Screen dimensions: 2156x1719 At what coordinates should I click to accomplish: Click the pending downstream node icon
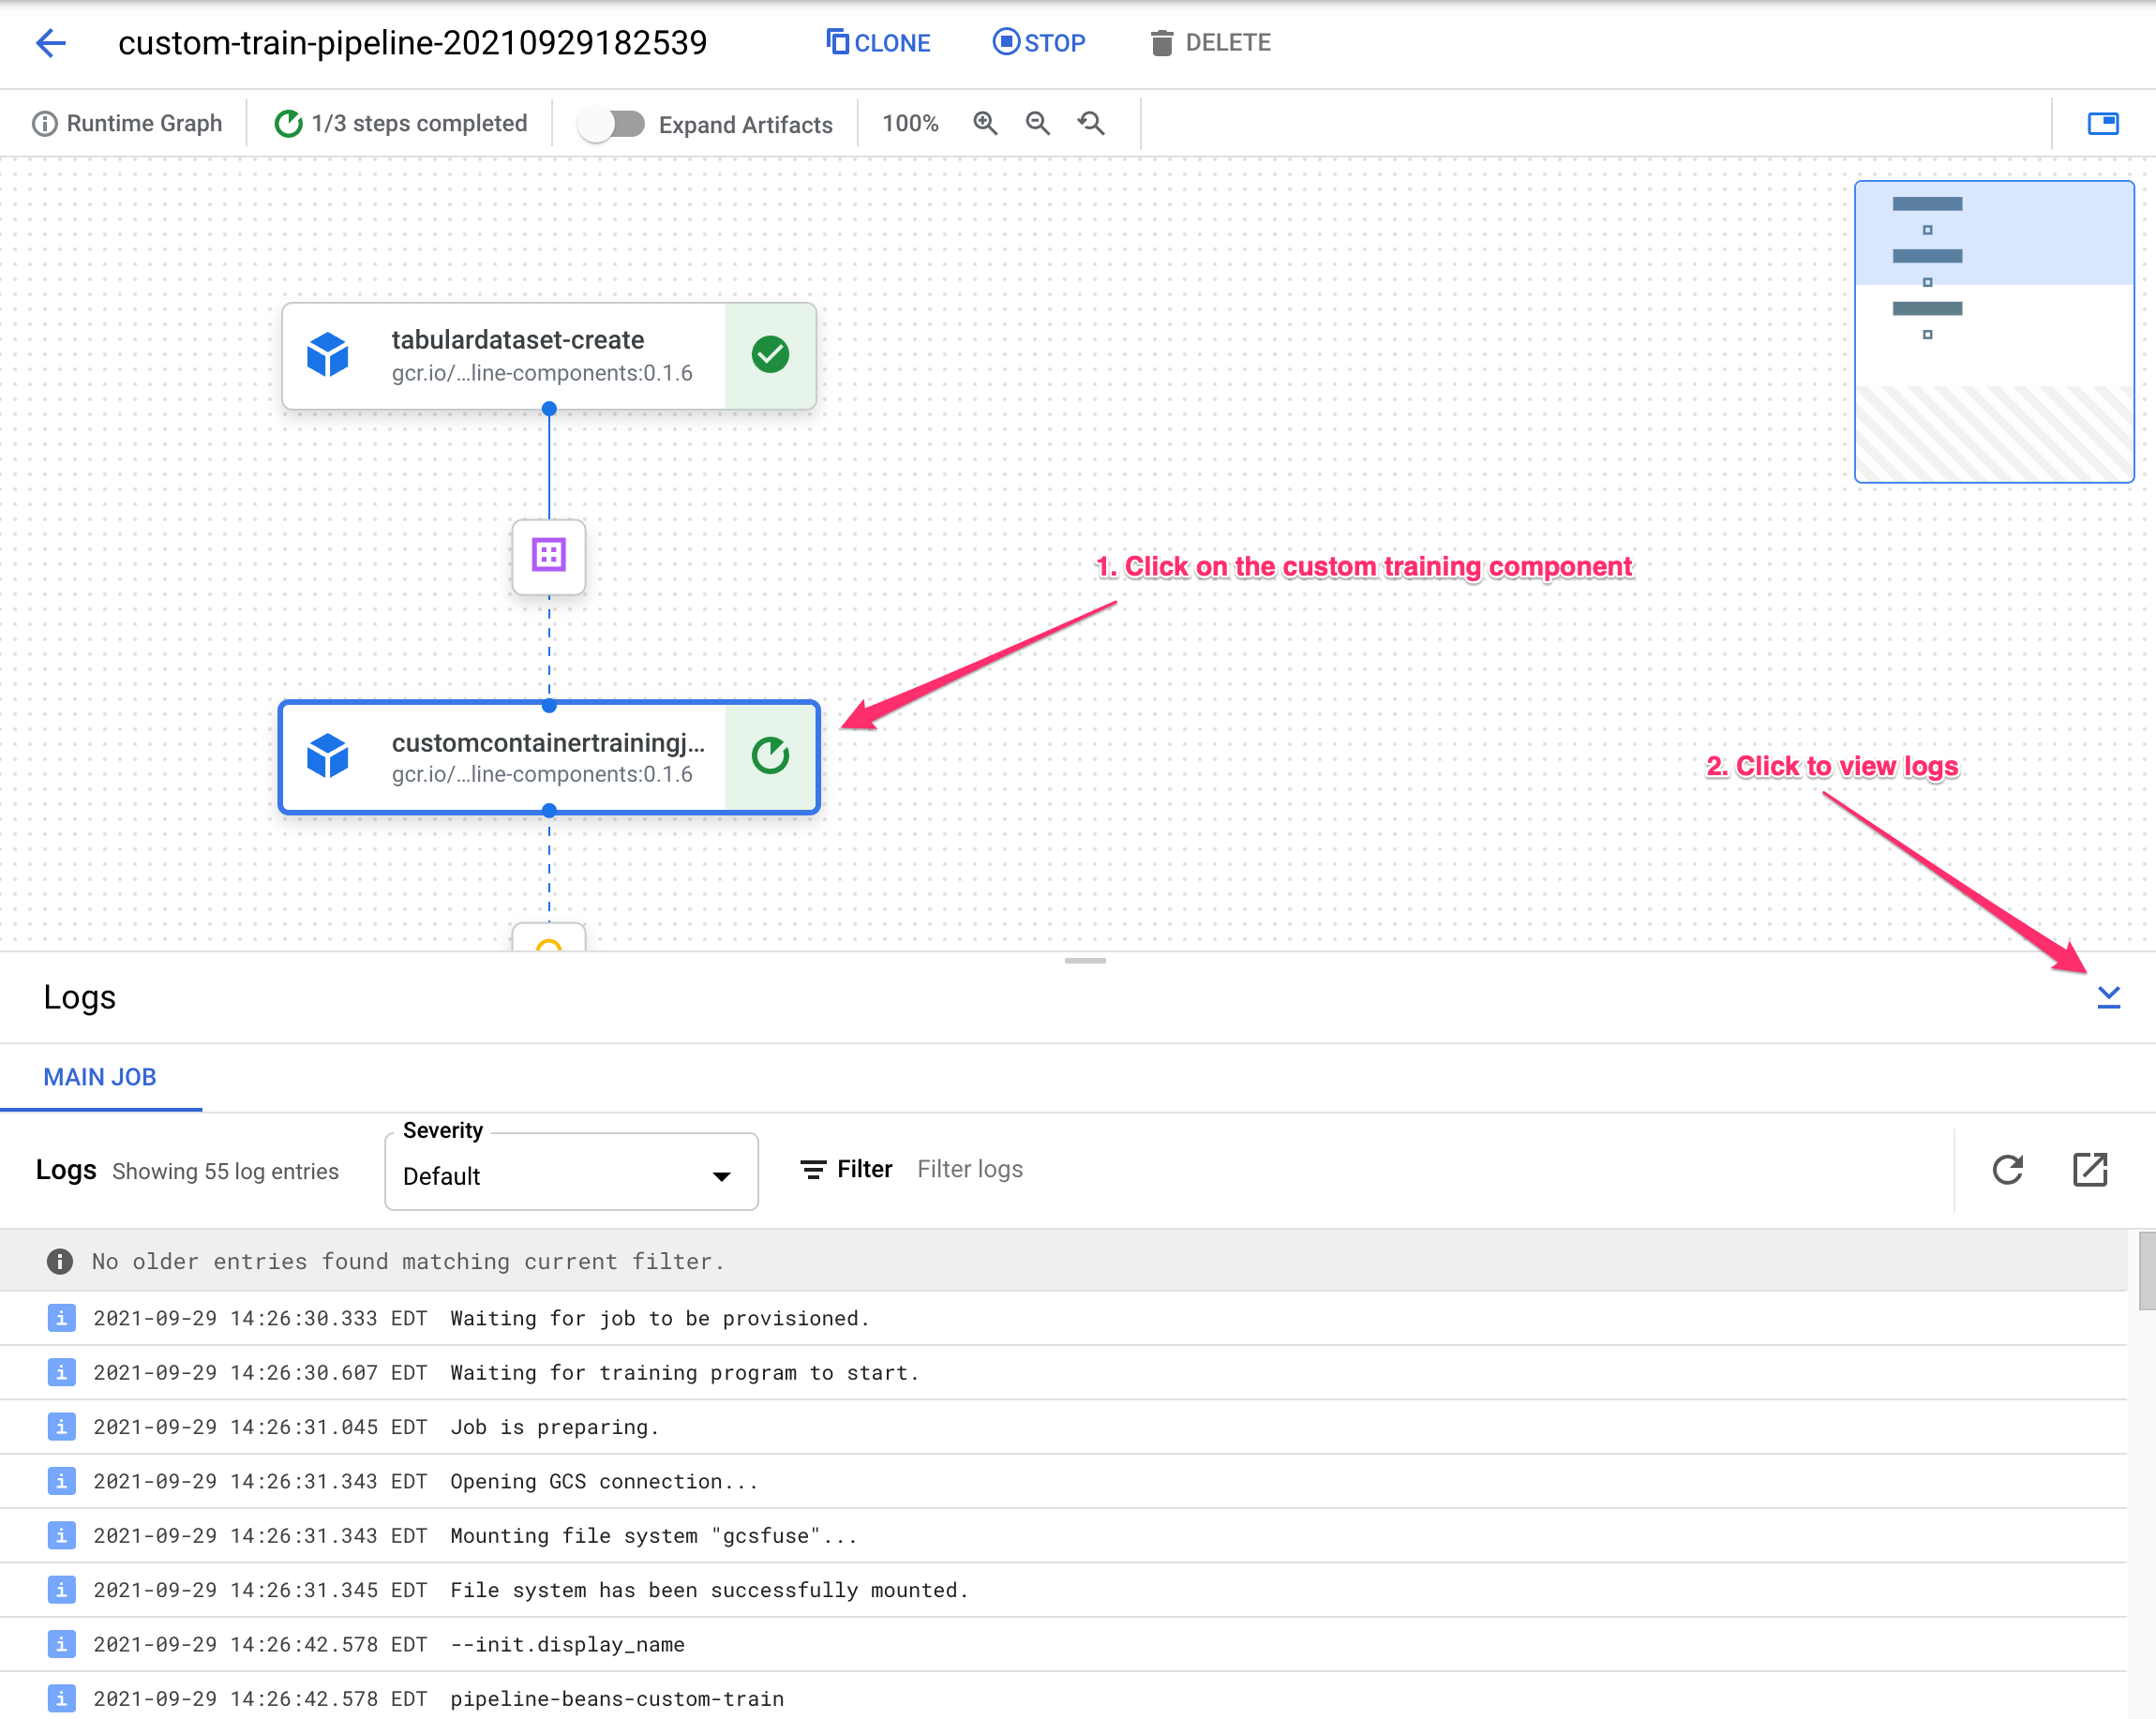[551, 942]
